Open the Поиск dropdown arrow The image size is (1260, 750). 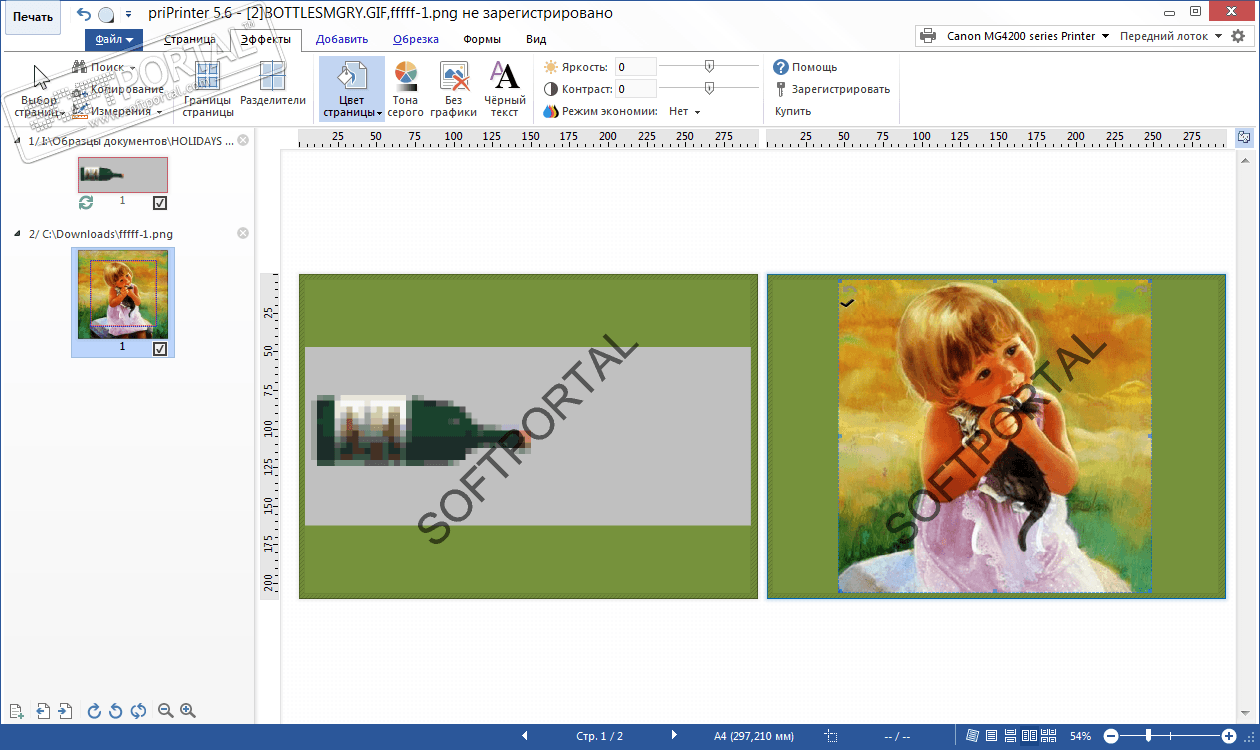click(133, 68)
